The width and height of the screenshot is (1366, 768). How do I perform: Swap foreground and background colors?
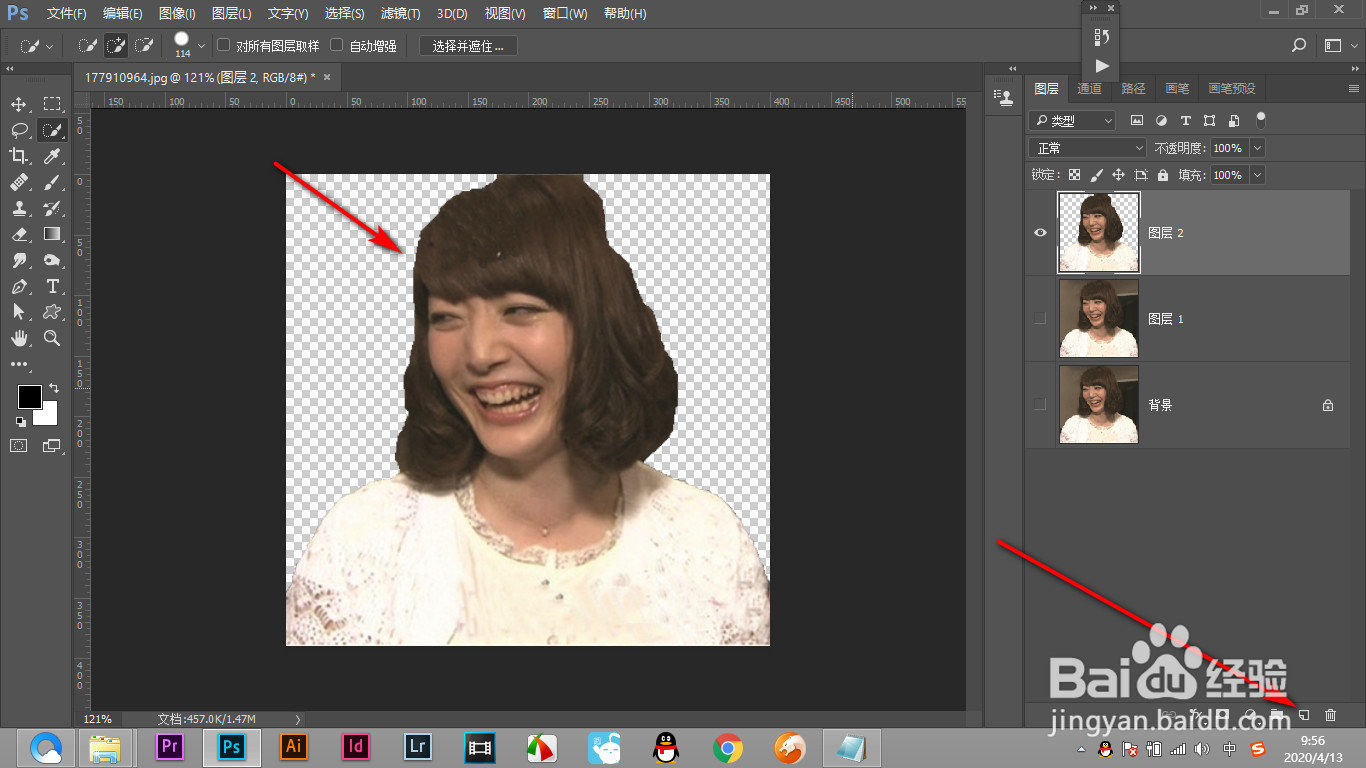point(53,388)
